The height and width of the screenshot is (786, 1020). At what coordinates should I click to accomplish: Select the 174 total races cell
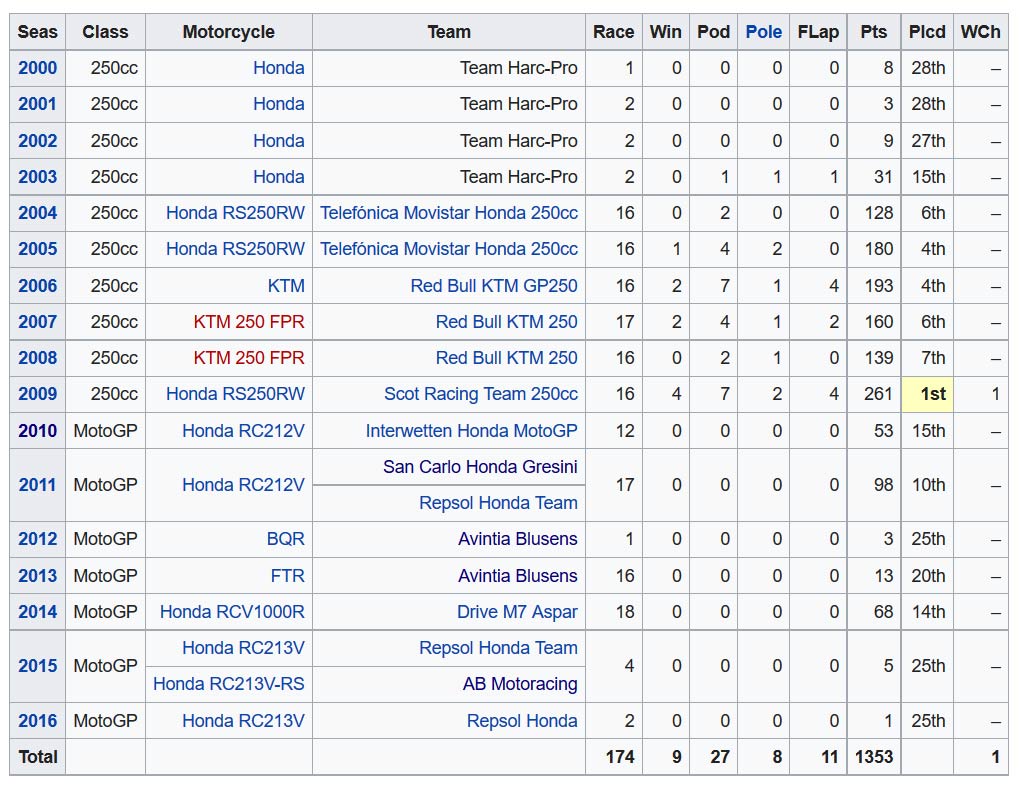[613, 757]
